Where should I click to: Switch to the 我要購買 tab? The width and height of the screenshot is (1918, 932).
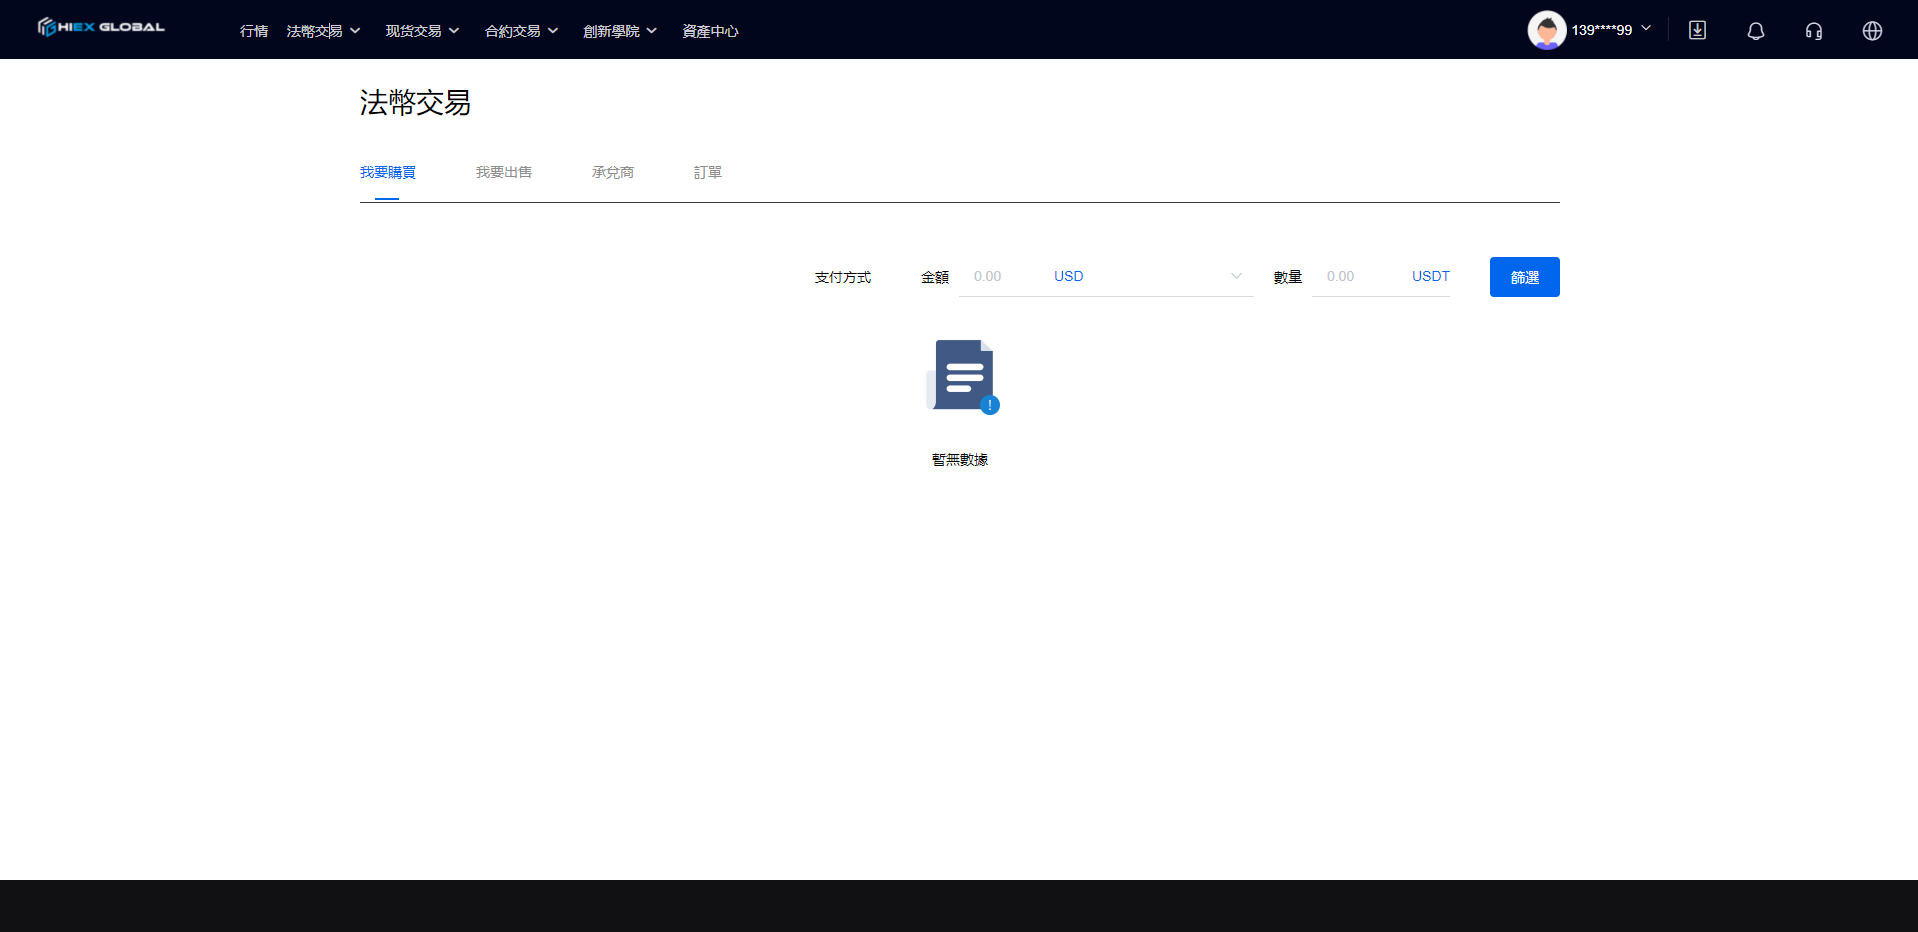point(388,172)
